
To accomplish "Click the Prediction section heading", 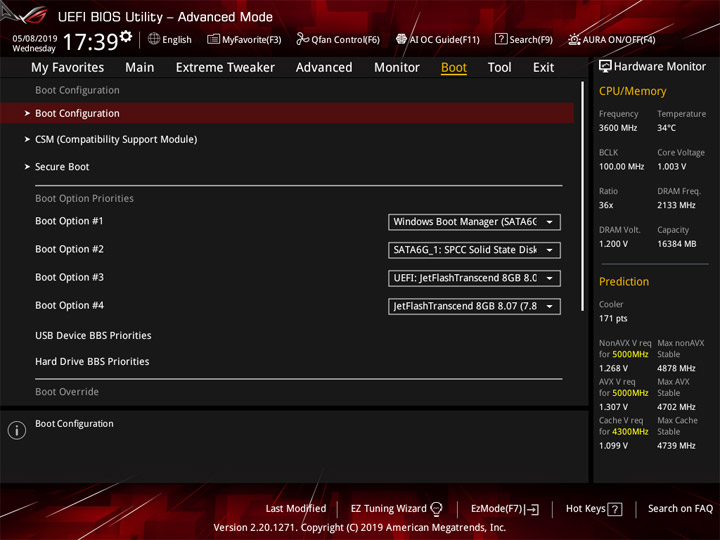I will [624, 281].
